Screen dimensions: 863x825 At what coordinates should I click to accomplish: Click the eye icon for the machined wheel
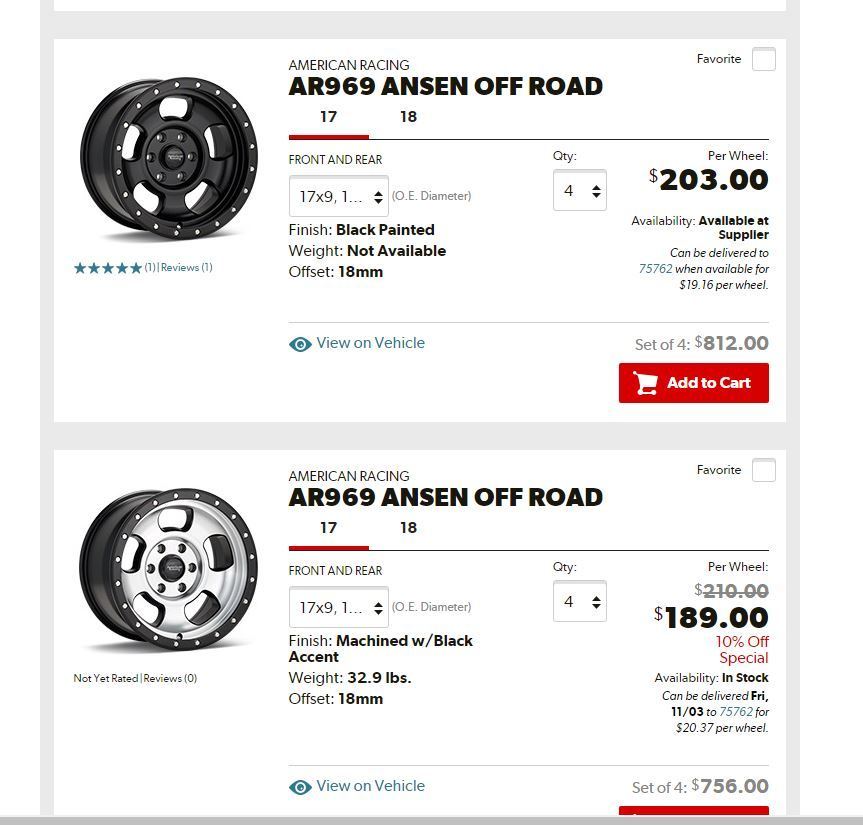click(299, 787)
